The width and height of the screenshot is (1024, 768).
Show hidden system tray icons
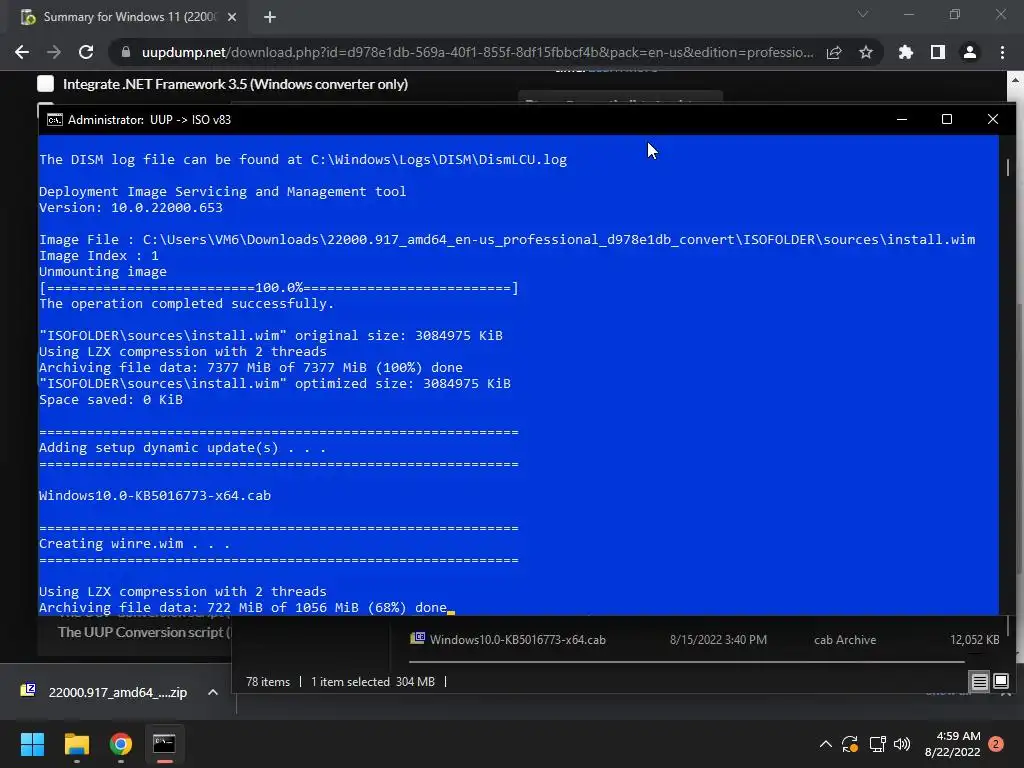pos(825,744)
